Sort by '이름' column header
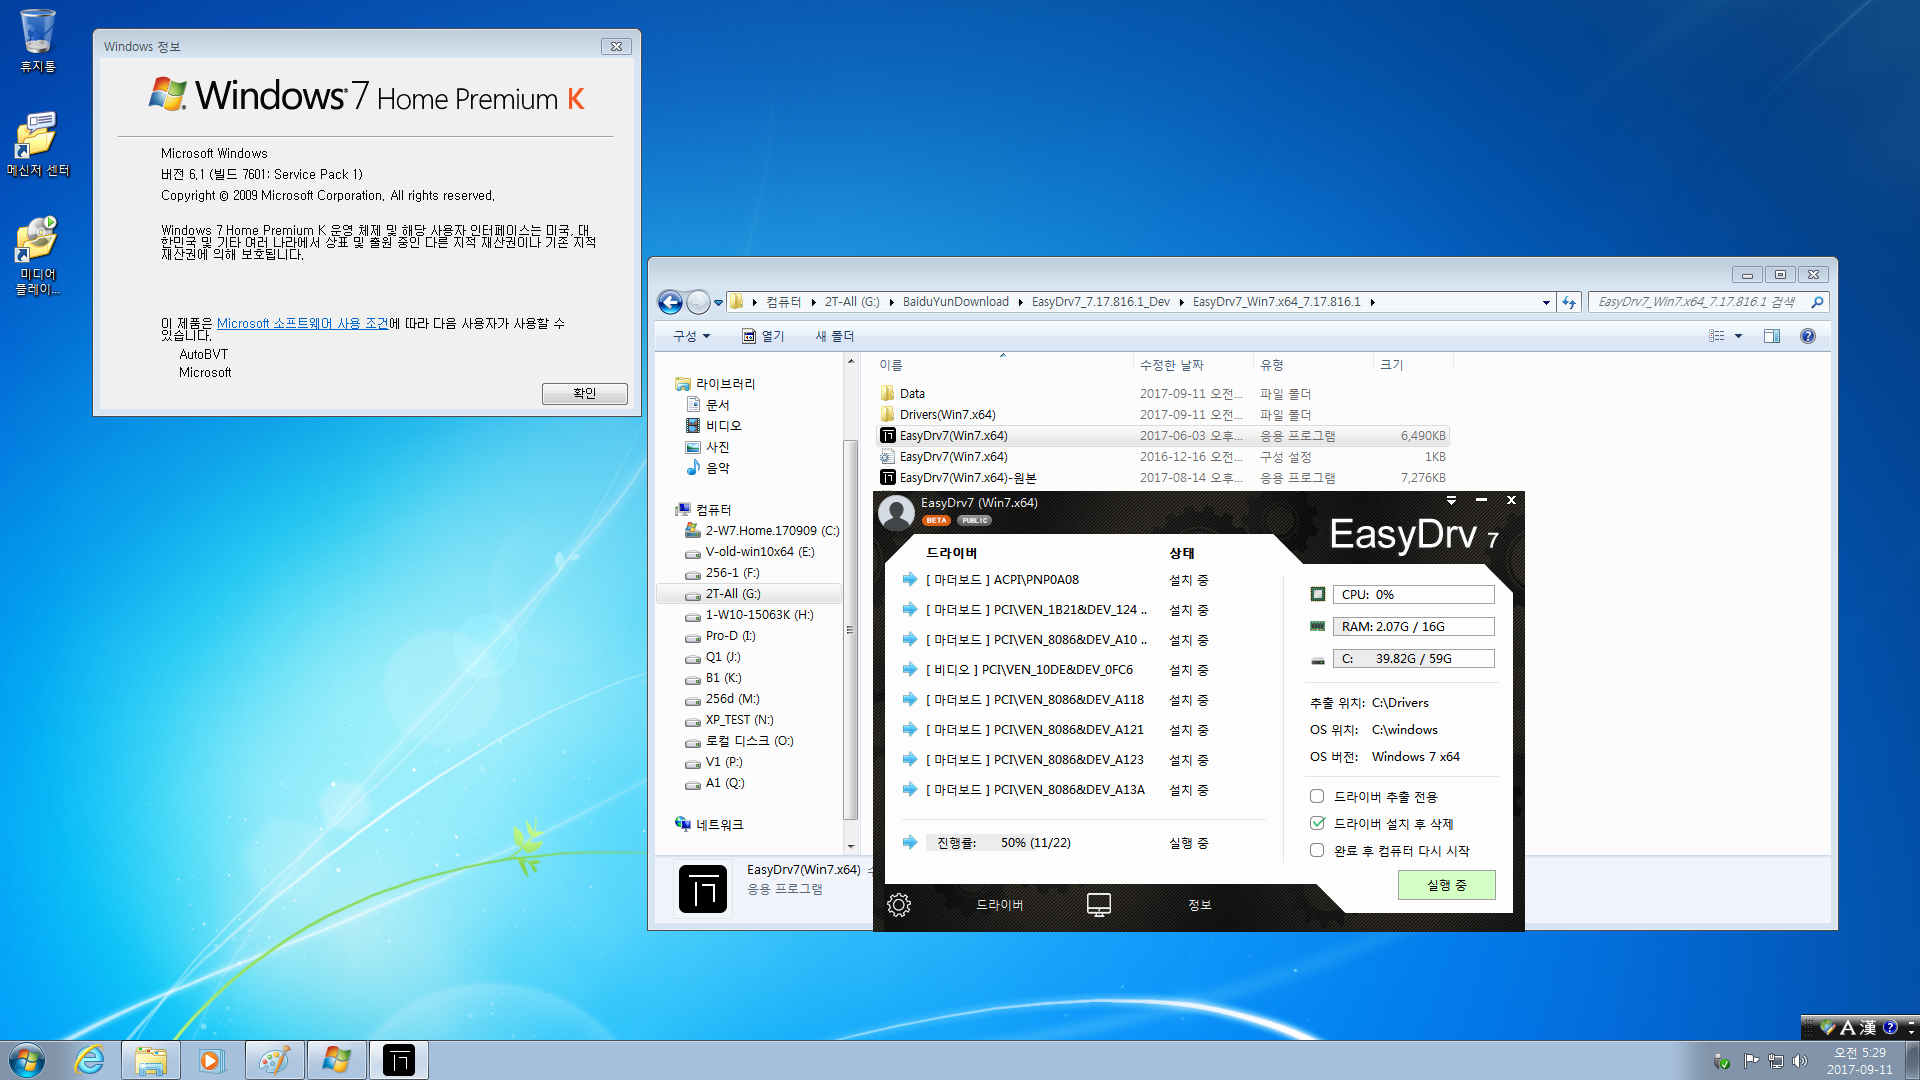This screenshot has width=1920, height=1080. click(1001, 365)
